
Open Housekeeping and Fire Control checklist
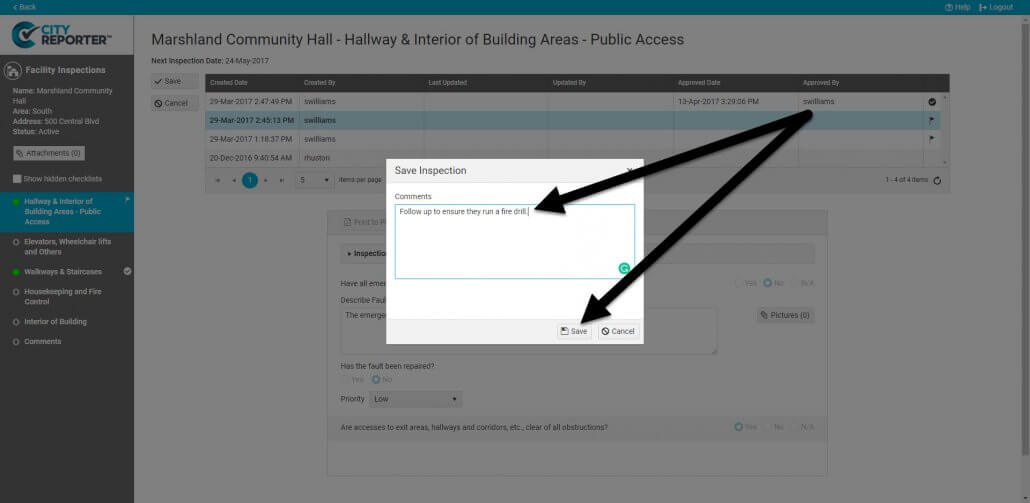click(62, 296)
